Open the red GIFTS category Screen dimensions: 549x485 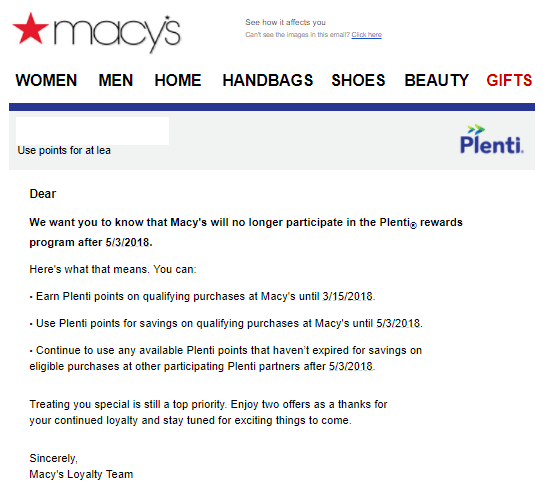[509, 80]
